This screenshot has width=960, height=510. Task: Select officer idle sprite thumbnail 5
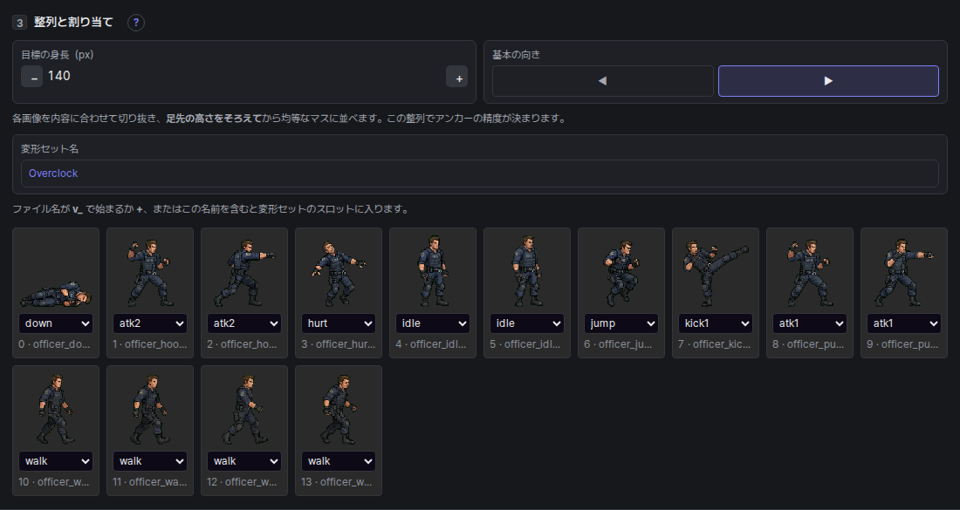527,272
